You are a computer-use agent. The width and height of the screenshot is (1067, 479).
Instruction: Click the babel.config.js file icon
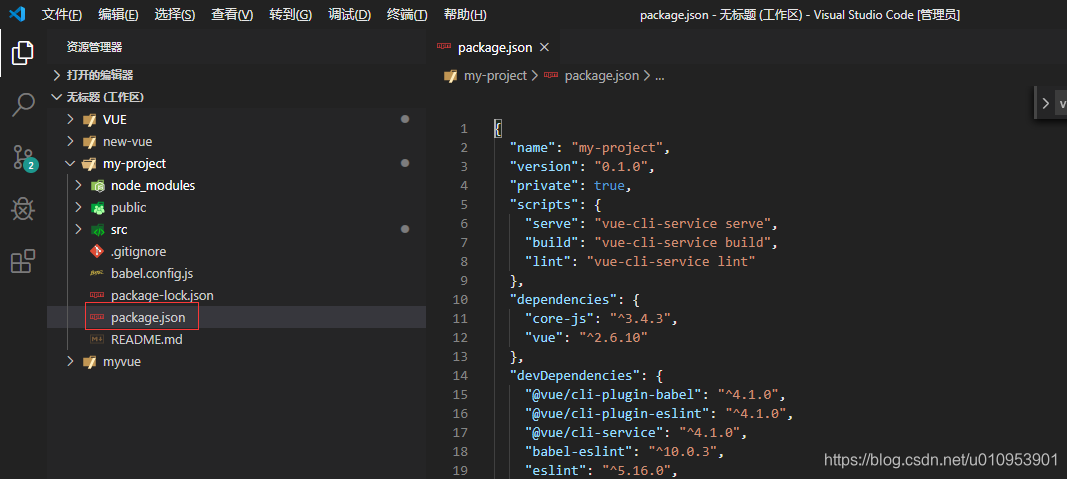(x=97, y=274)
